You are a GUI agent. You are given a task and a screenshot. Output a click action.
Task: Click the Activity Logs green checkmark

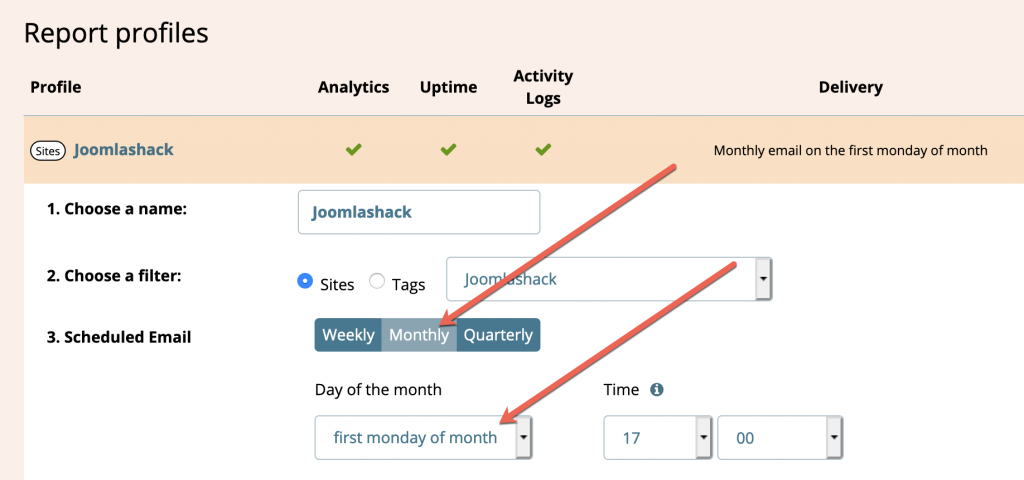point(543,150)
